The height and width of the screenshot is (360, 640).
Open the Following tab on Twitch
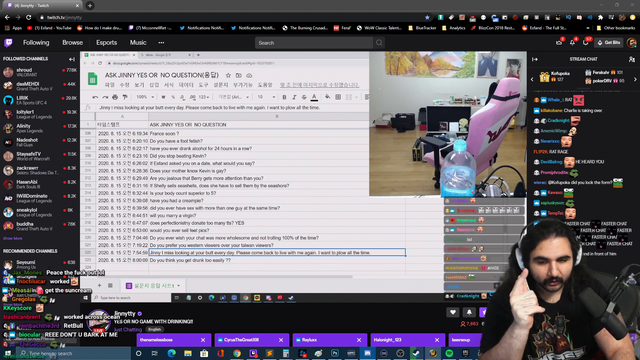click(x=36, y=42)
